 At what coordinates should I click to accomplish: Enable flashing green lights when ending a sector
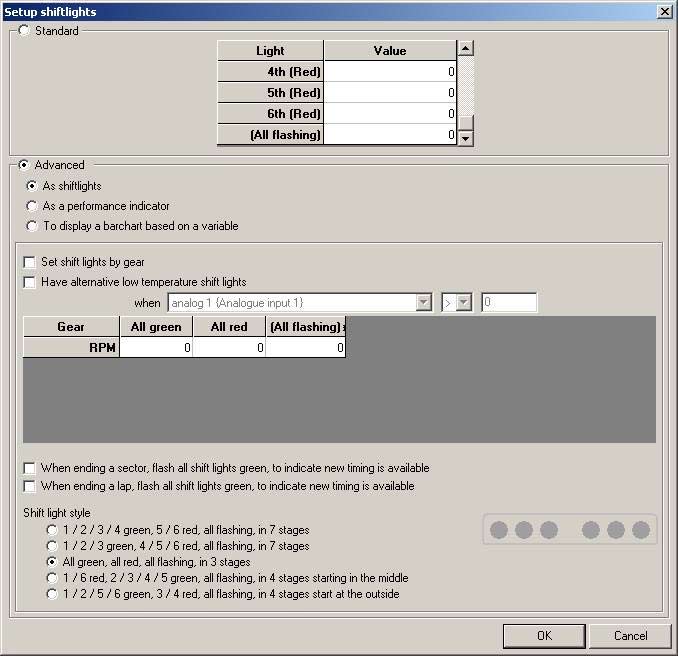click(30, 468)
